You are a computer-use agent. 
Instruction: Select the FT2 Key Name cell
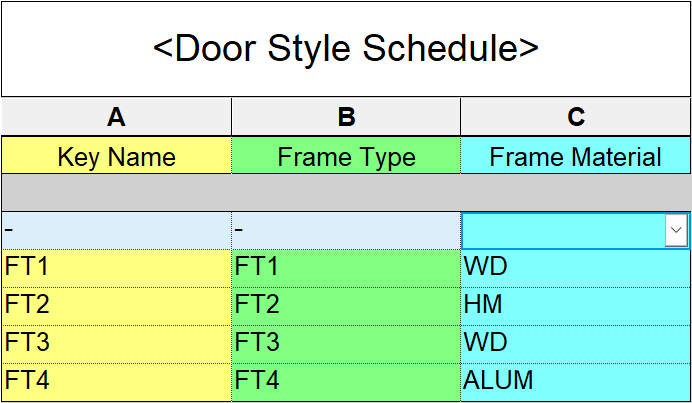point(116,304)
